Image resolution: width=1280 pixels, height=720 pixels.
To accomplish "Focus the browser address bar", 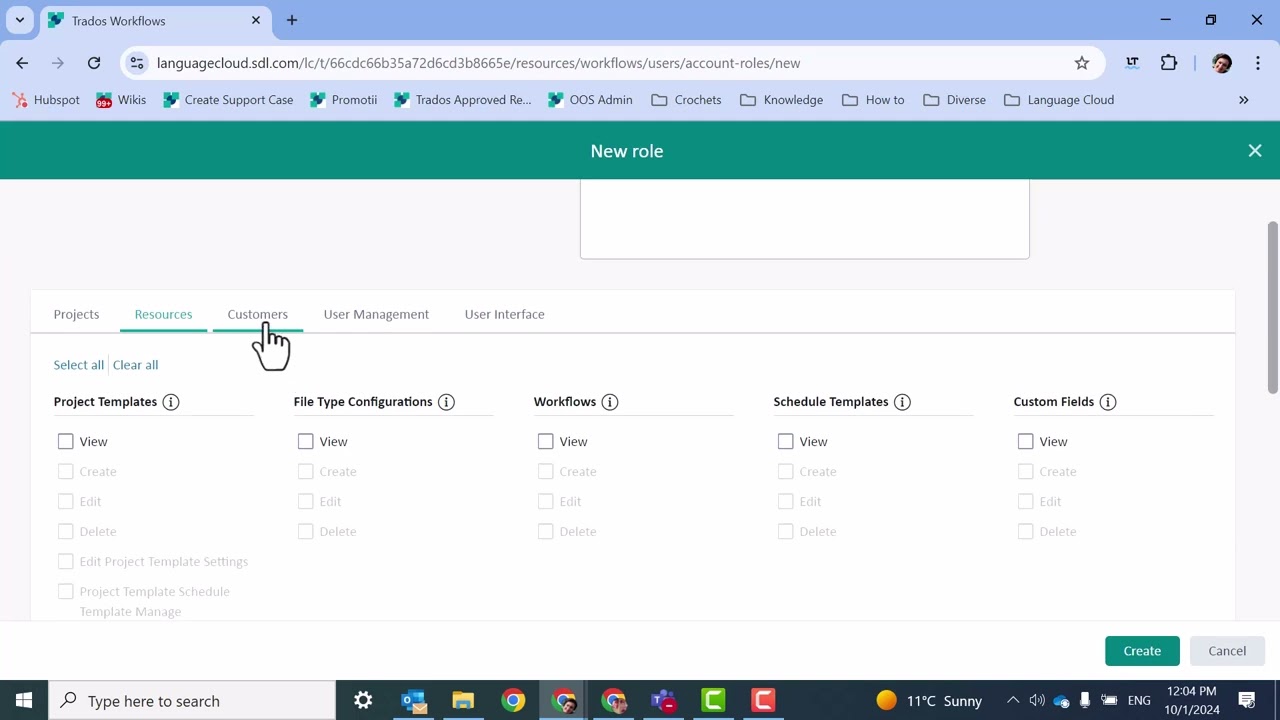I will pyautogui.click(x=610, y=63).
